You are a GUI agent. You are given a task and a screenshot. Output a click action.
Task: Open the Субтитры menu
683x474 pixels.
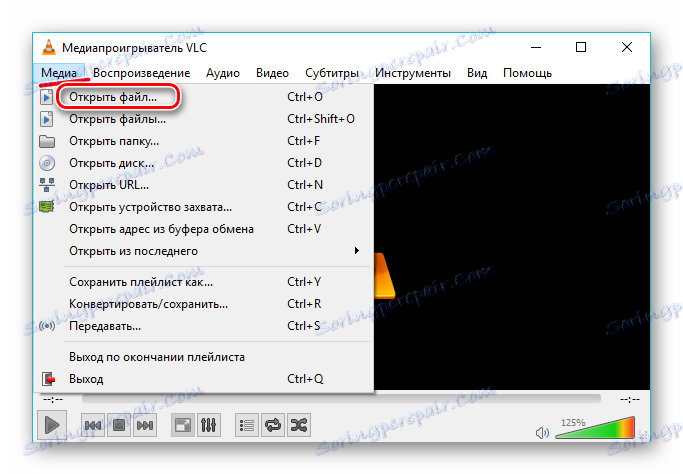(332, 73)
